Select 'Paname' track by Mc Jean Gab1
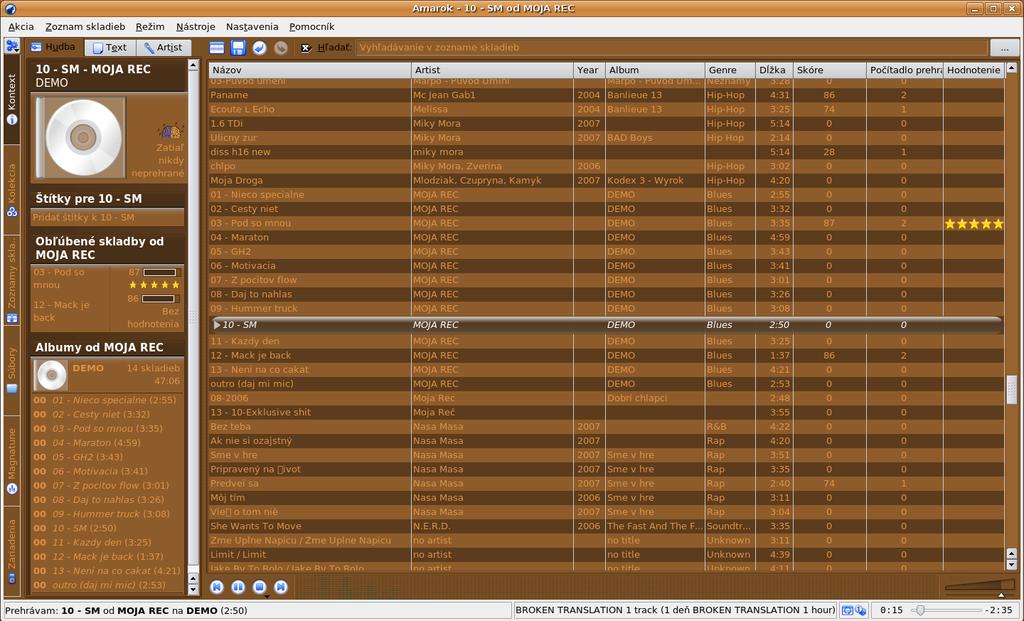Image resolution: width=1024 pixels, height=621 pixels. pyautogui.click(x=606, y=95)
